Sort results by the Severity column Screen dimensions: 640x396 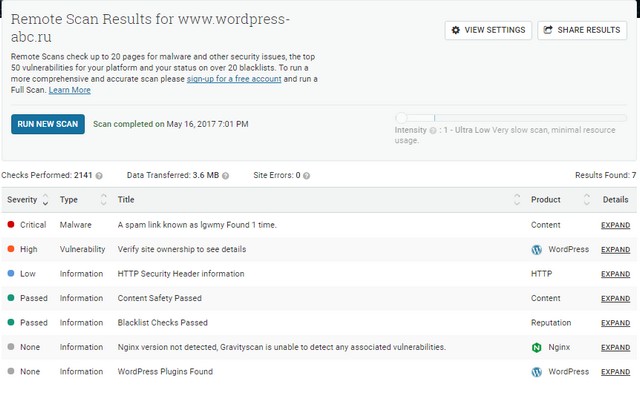[x=46, y=200]
